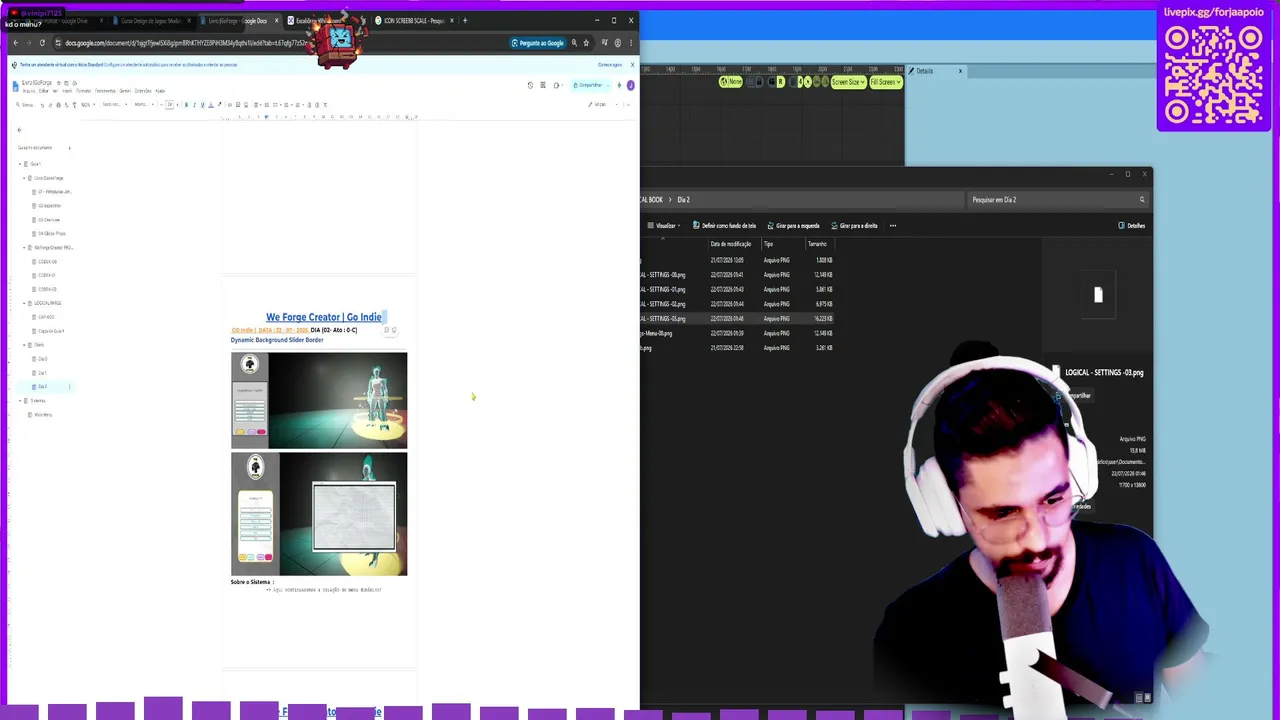
Task: Open the Arquivo menu in Docs
Action: point(29,91)
